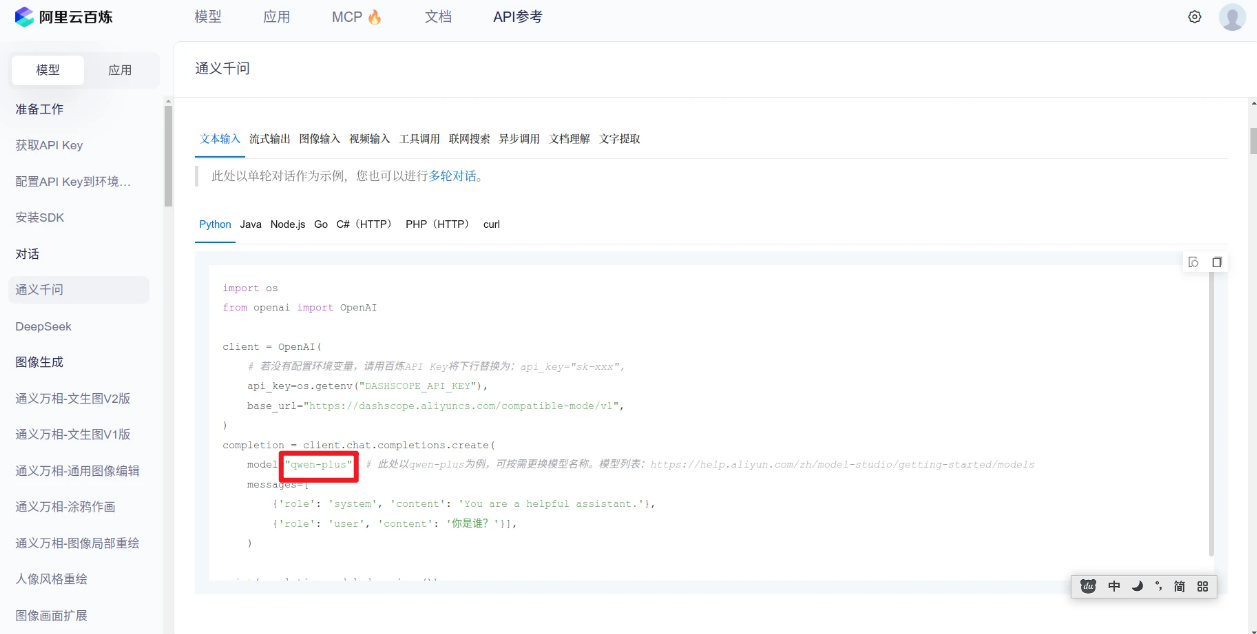This screenshot has height=634, width=1257.
Task: Click the Baidu IME bear icon
Action: pyautogui.click(x=1088, y=587)
